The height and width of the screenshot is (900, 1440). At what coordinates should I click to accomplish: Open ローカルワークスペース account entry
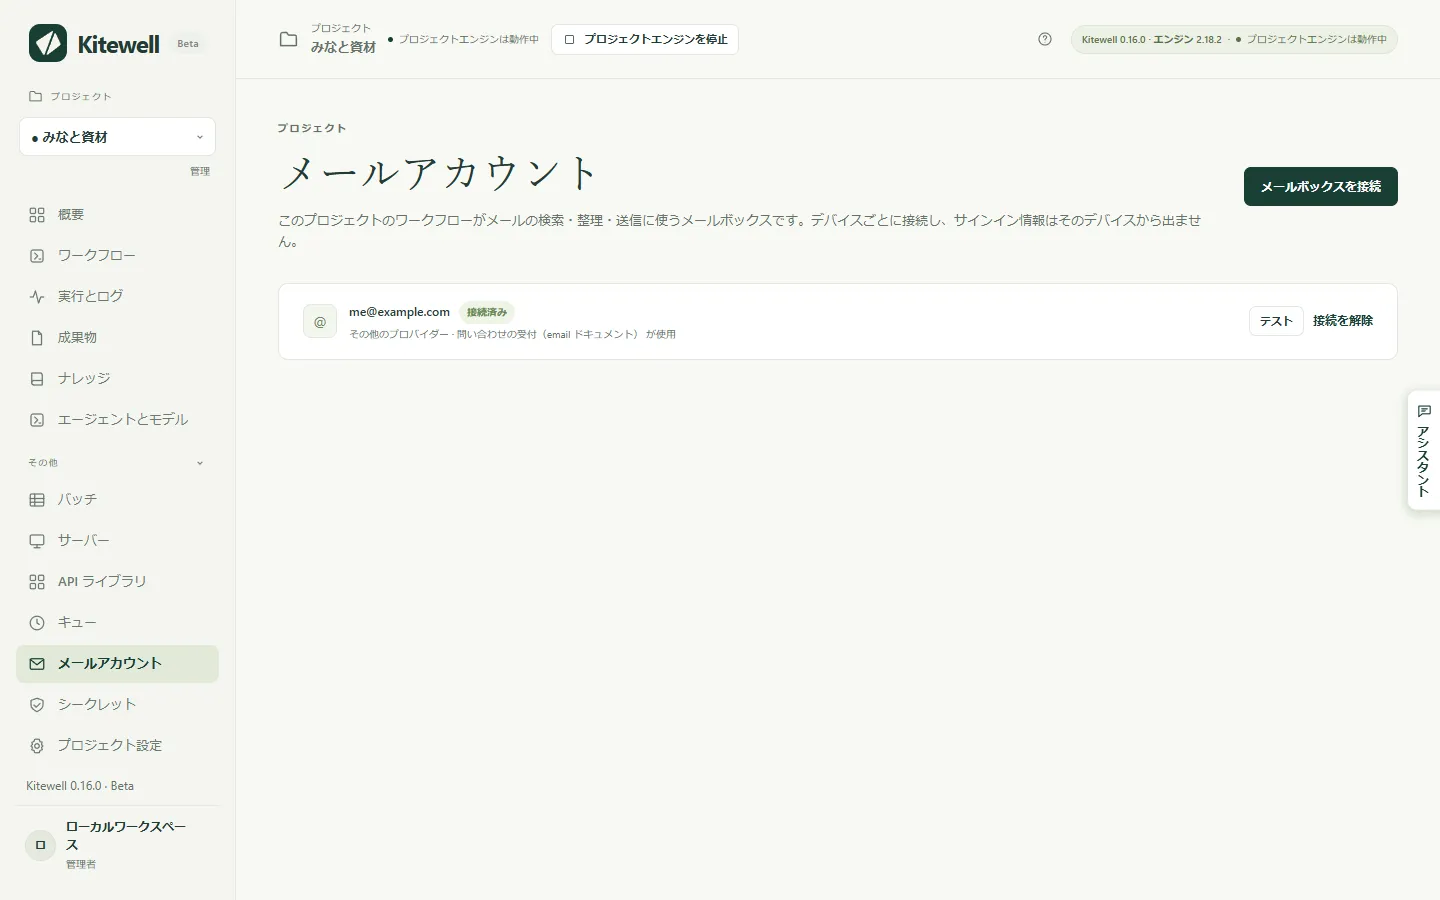(118, 844)
